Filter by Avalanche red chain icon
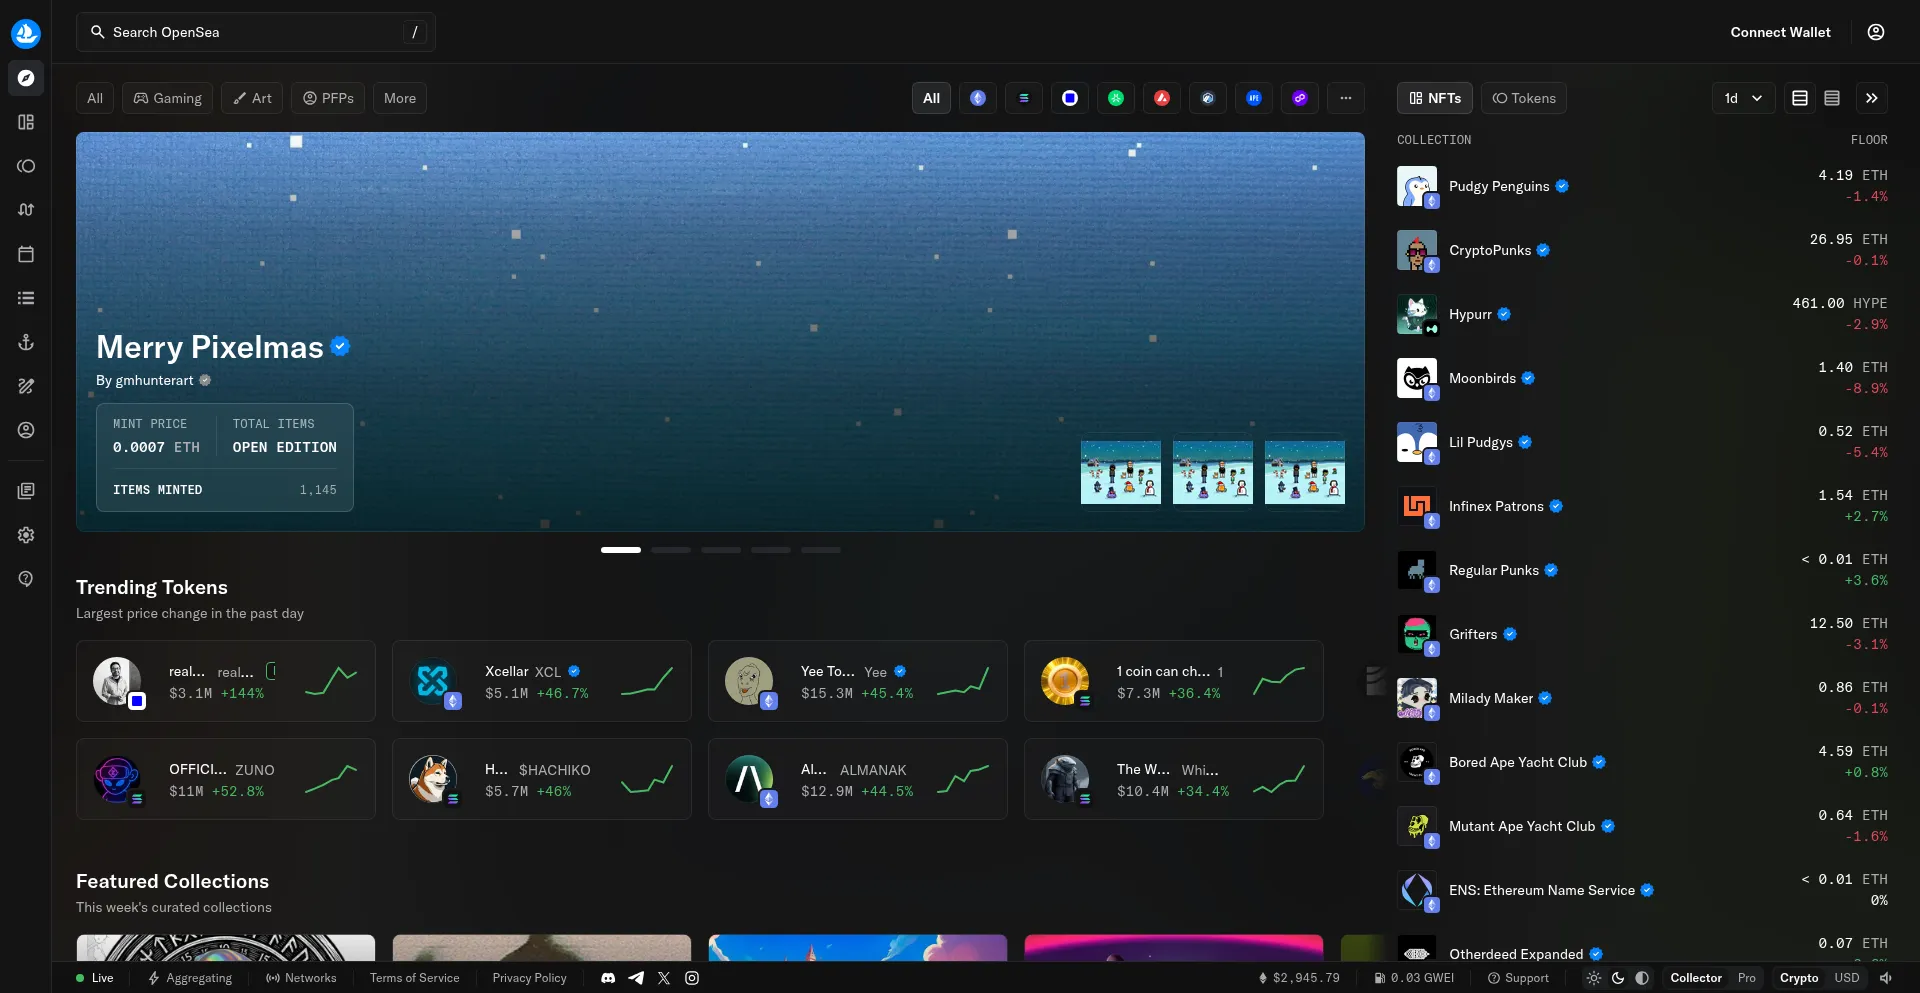 (1162, 98)
